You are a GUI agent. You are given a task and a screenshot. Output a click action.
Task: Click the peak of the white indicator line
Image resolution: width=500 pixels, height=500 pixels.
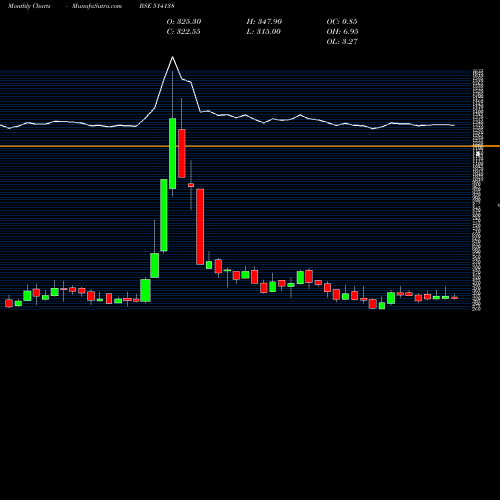[x=172, y=57]
